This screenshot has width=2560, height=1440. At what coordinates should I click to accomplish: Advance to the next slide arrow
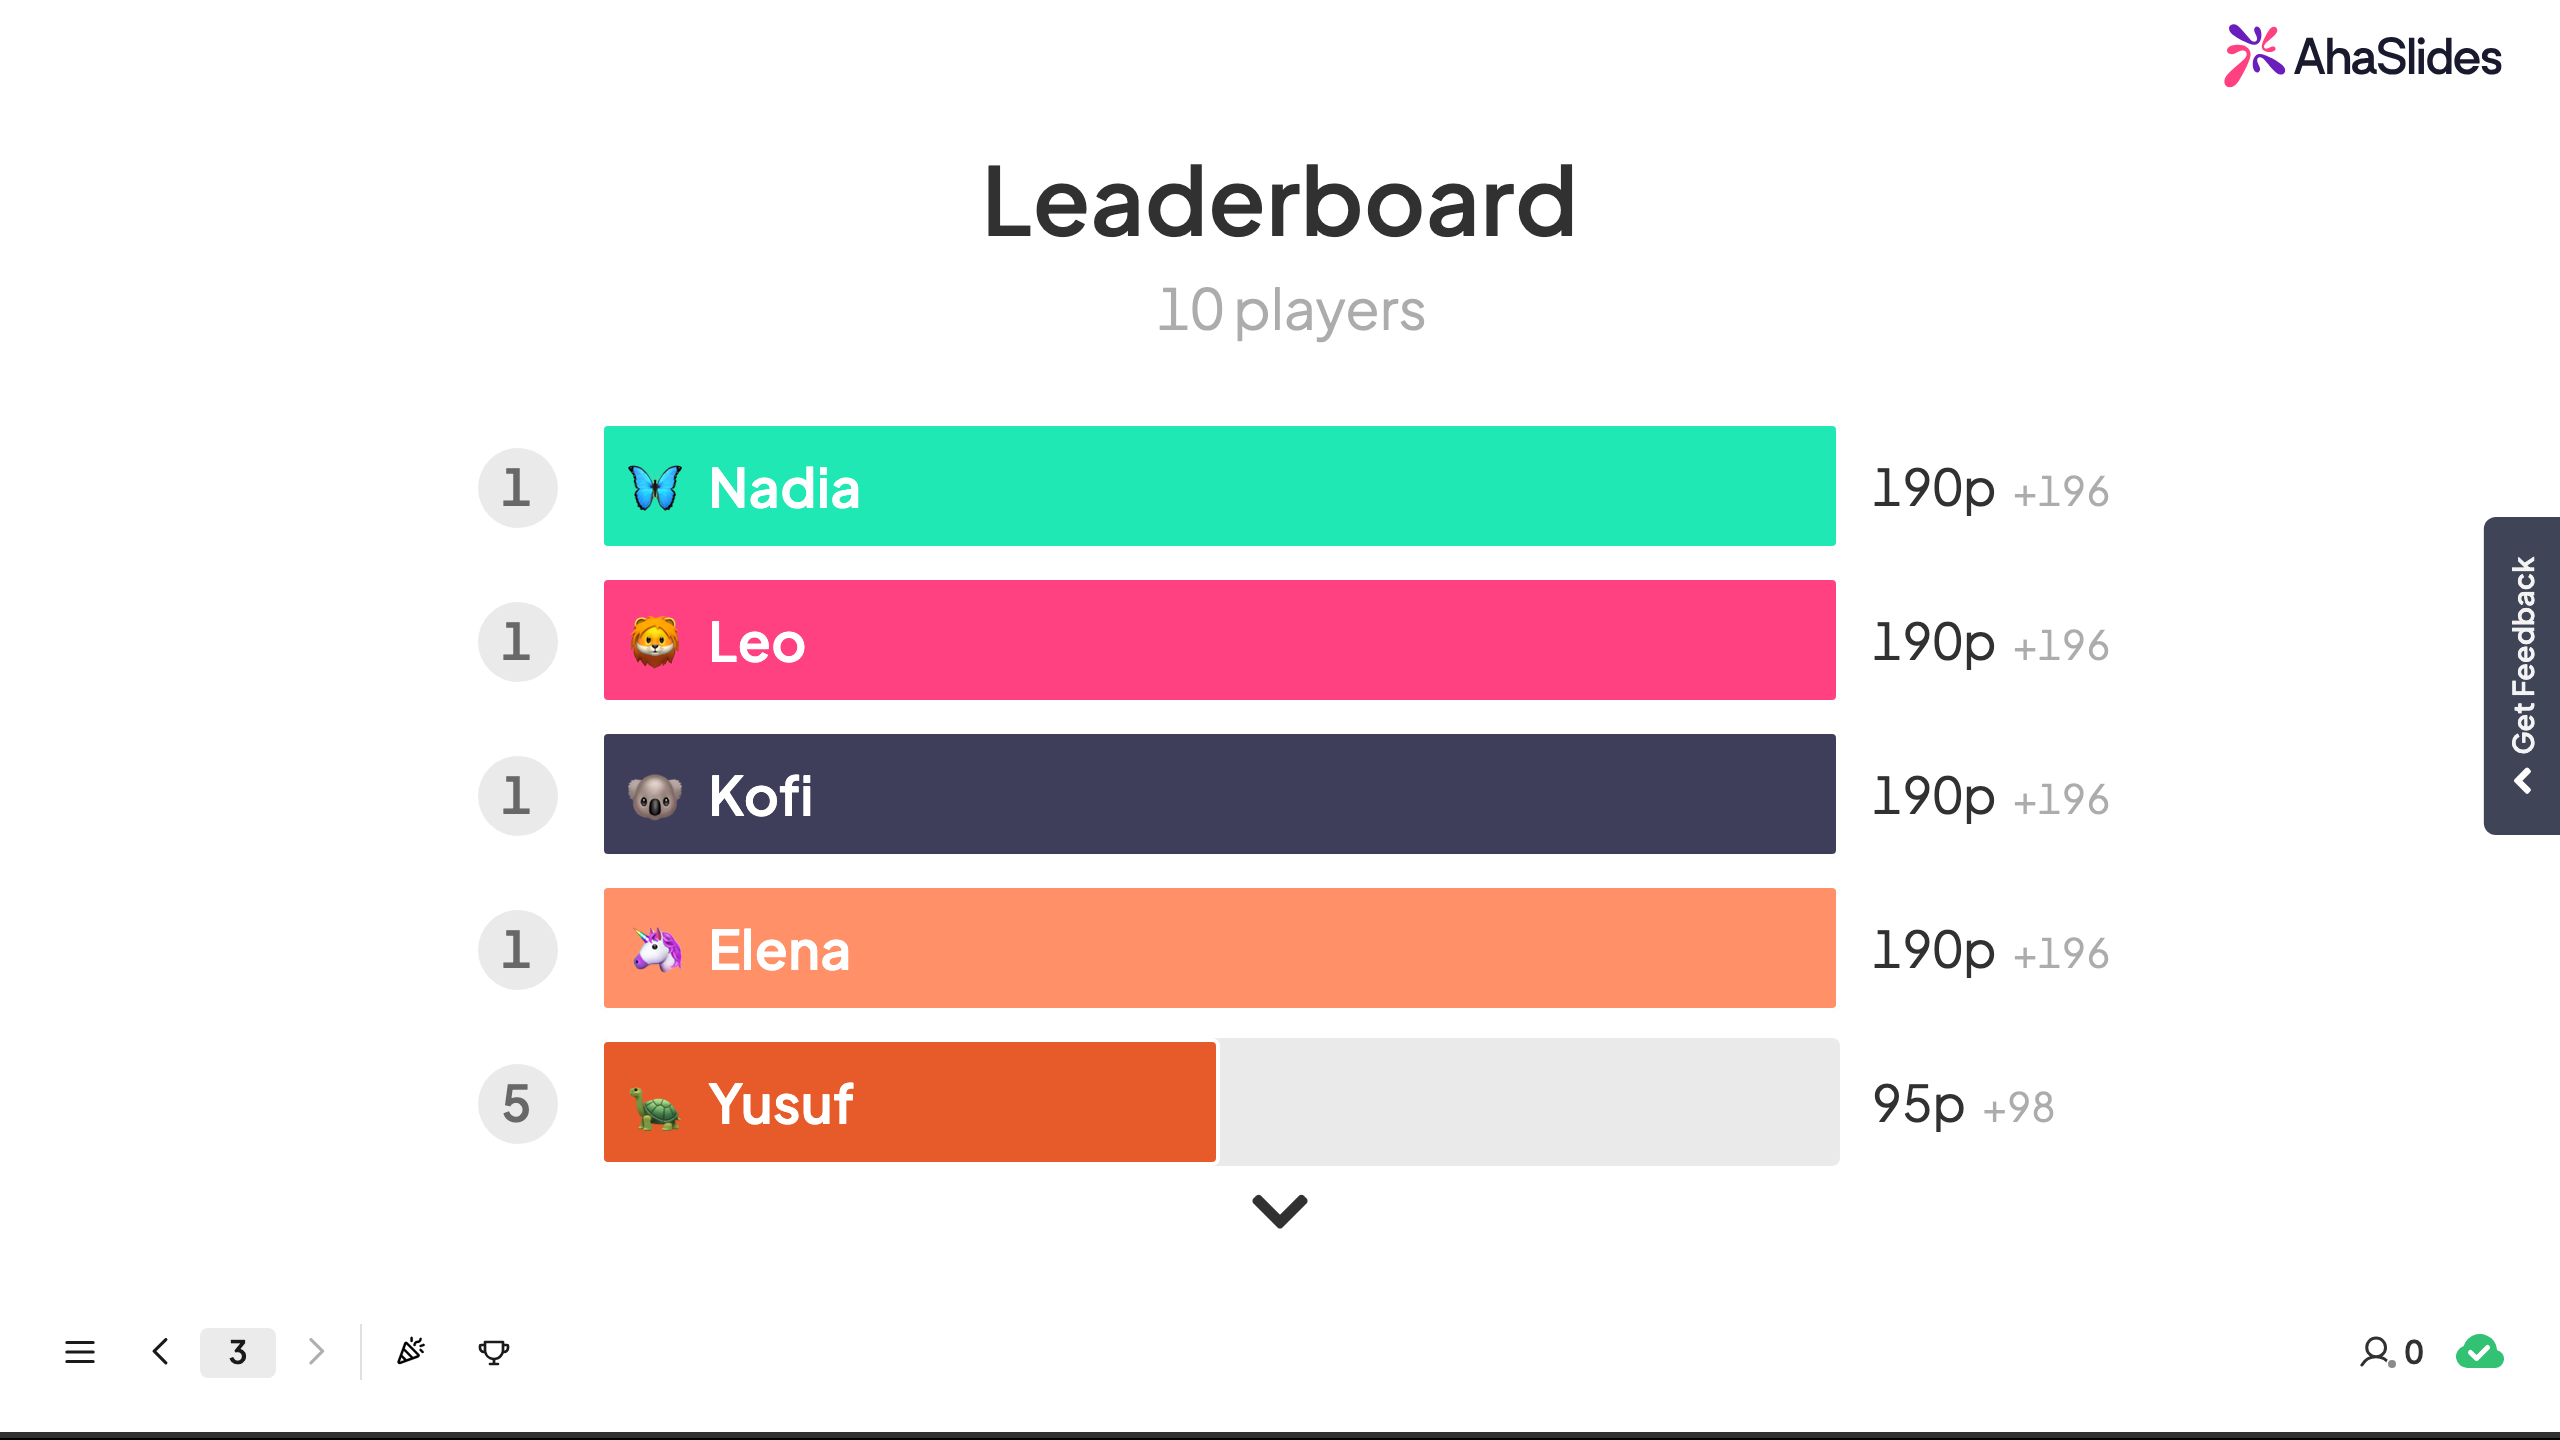316,1352
